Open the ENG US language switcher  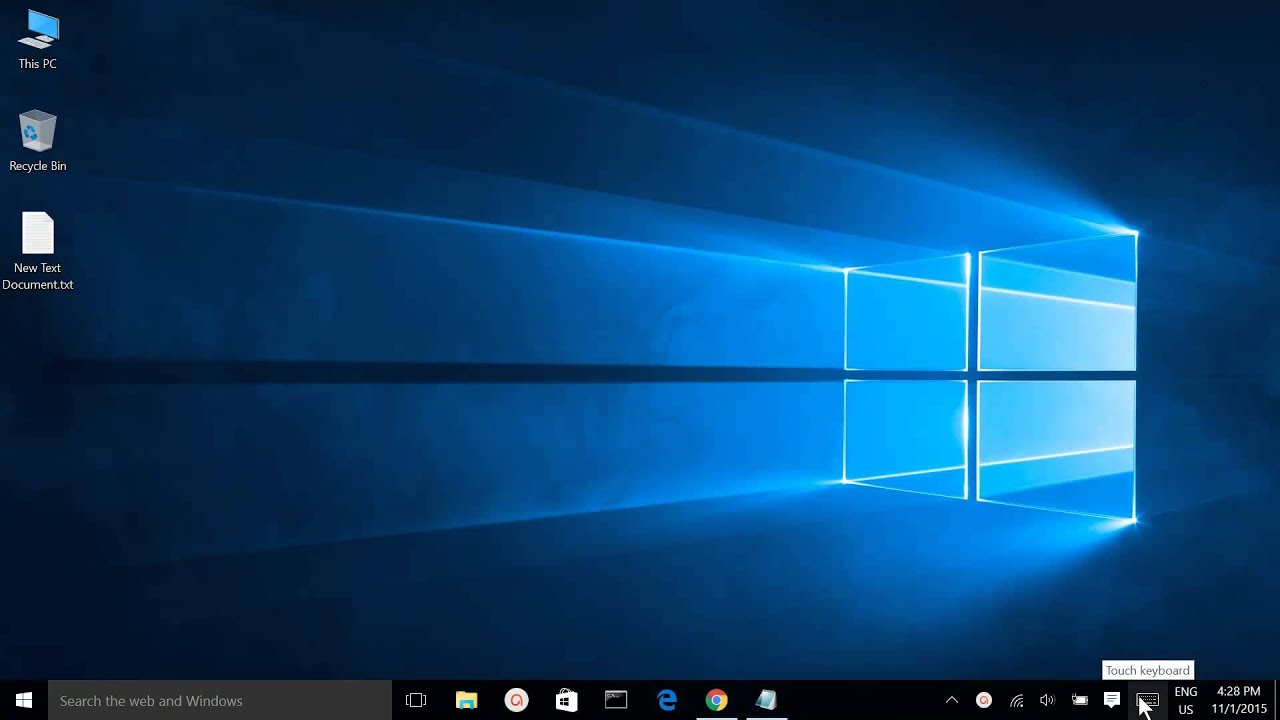[1185, 700]
